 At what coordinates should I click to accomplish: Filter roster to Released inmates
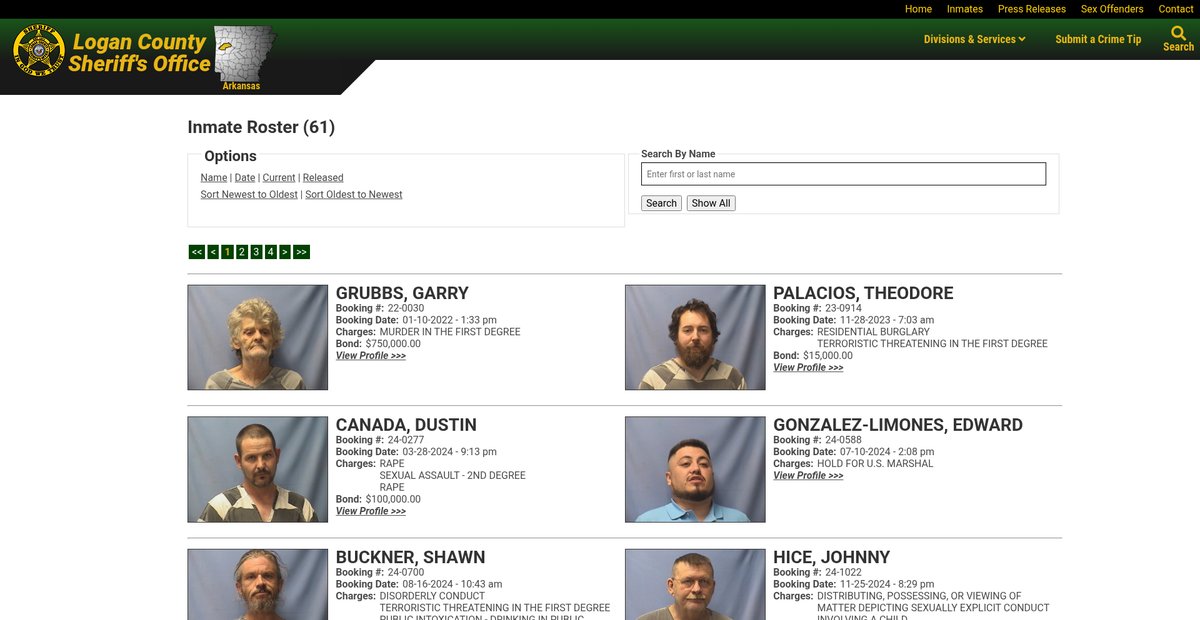(323, 178)
